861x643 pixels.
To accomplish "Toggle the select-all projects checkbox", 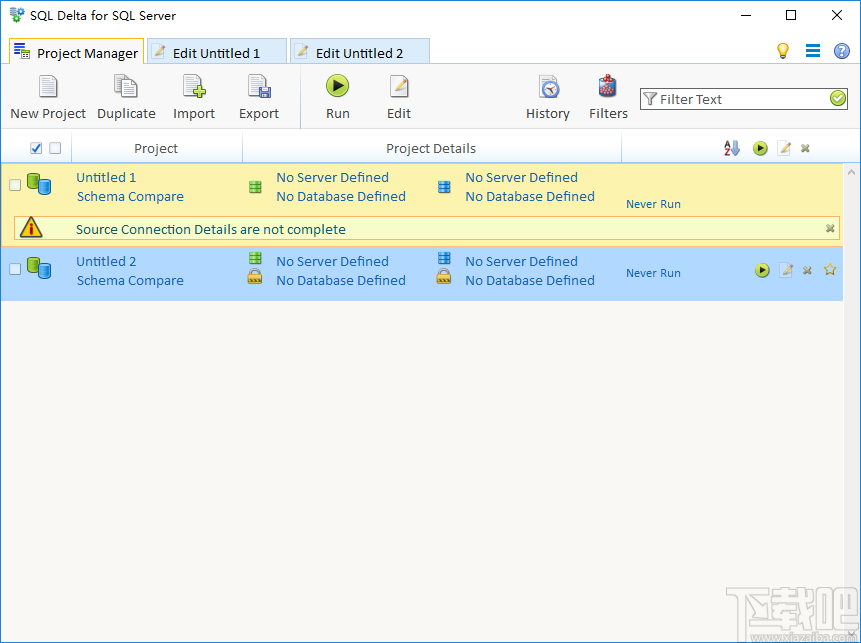I will (34, 147).
